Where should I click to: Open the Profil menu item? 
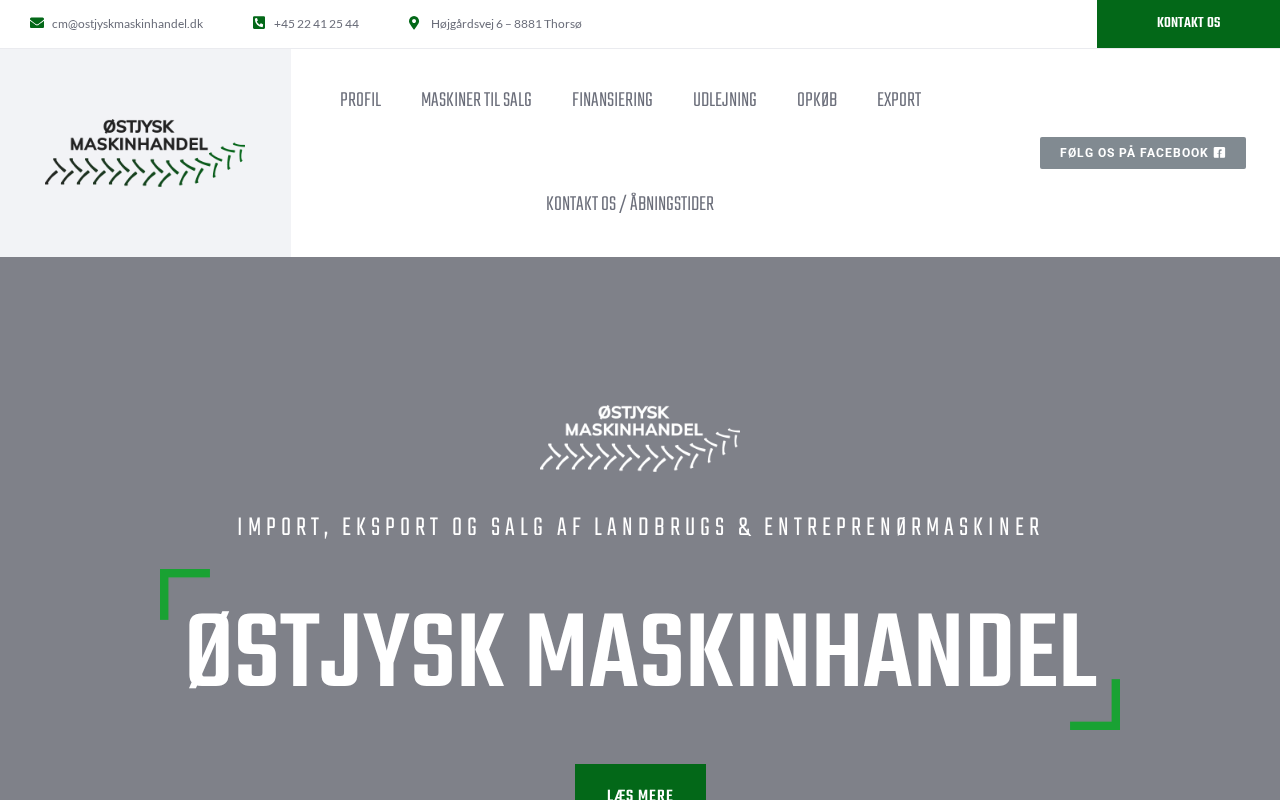pyautogui.click(x=360, y=101)
